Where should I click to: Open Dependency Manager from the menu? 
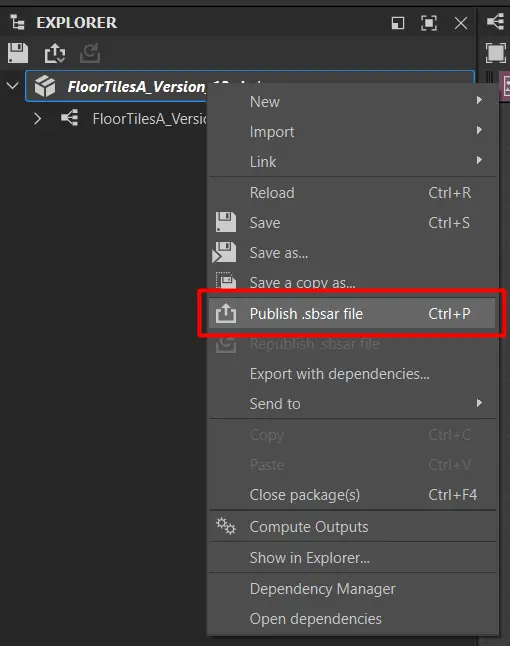[x=352, y=589]
